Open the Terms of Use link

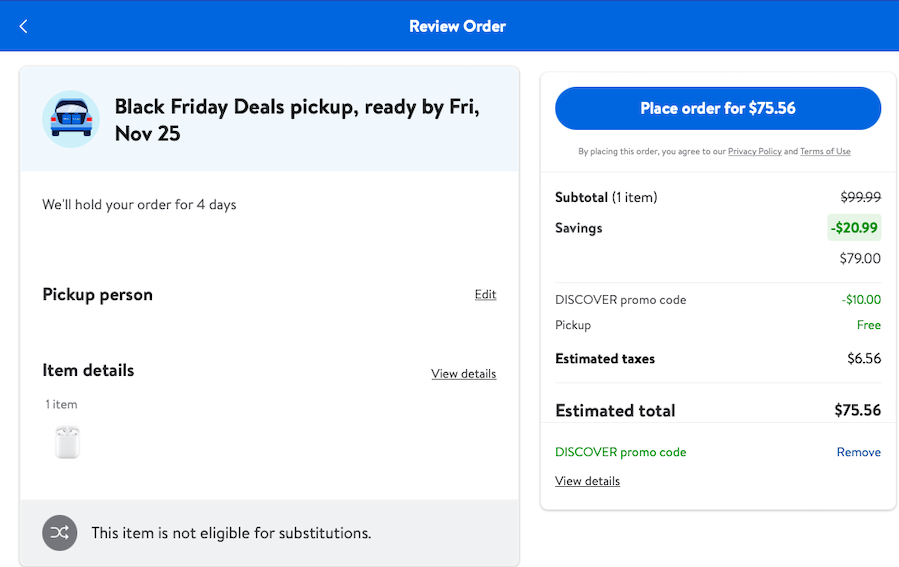pyautogui.click(x=825, y=152)
